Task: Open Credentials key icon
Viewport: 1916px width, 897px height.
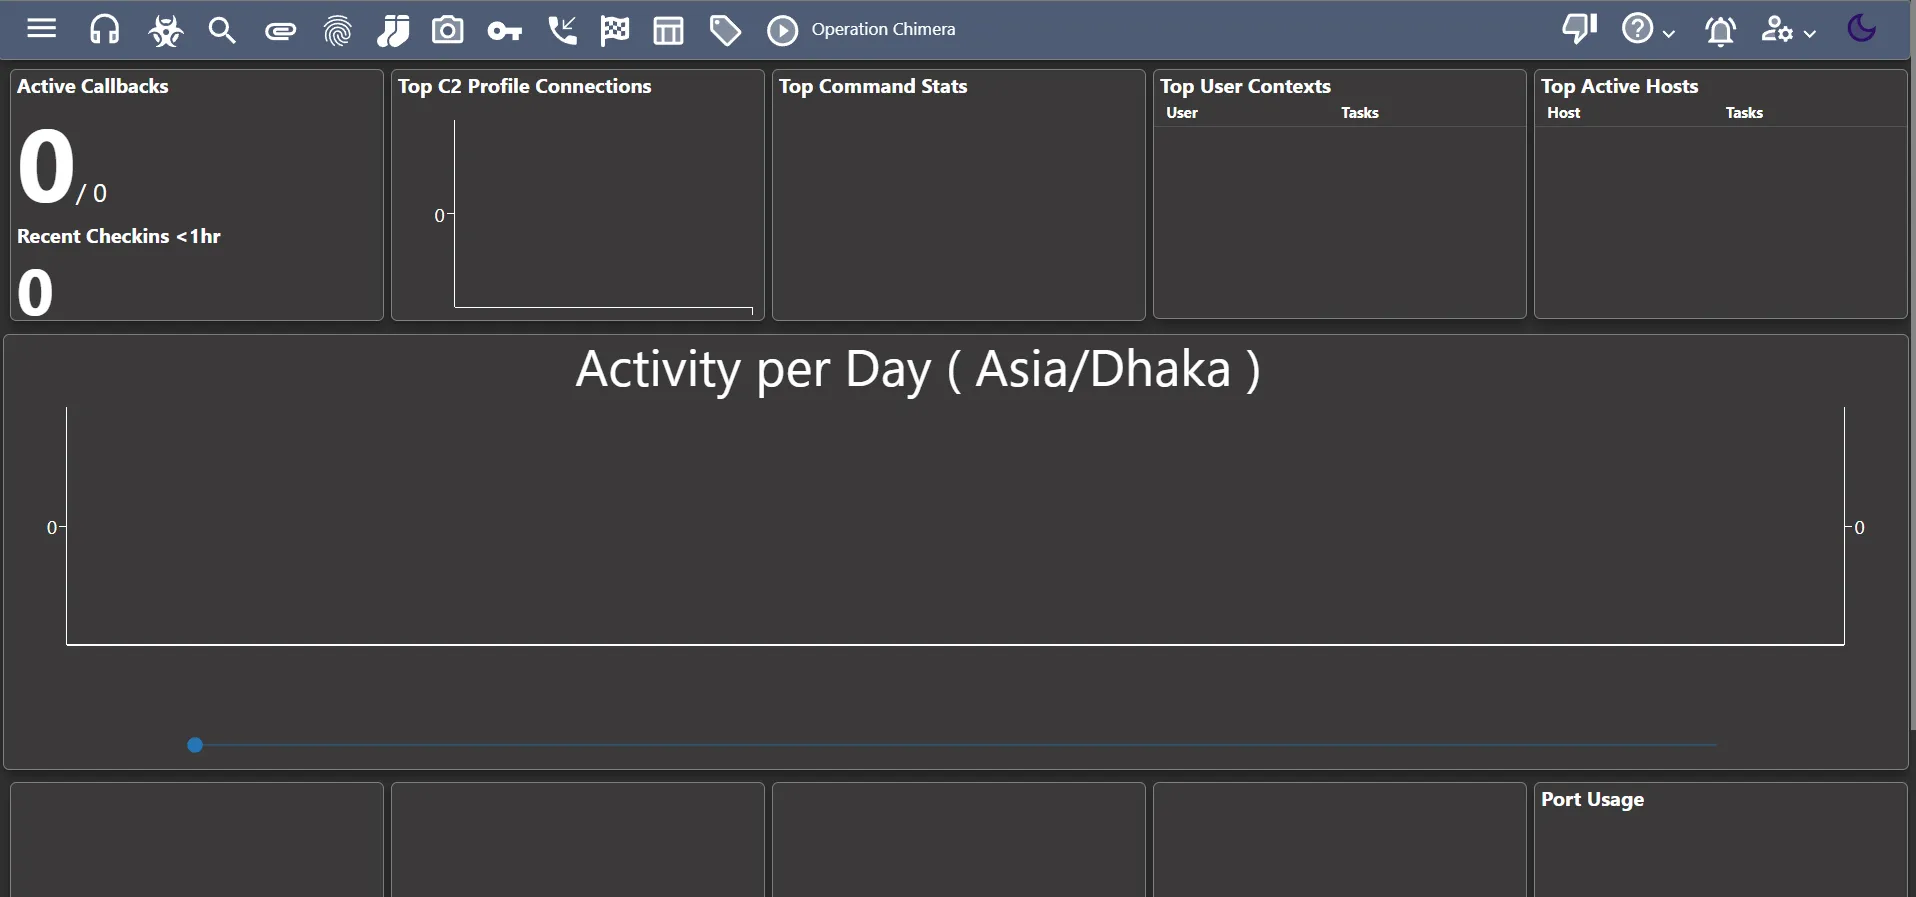Action: [x=504, y=32]
